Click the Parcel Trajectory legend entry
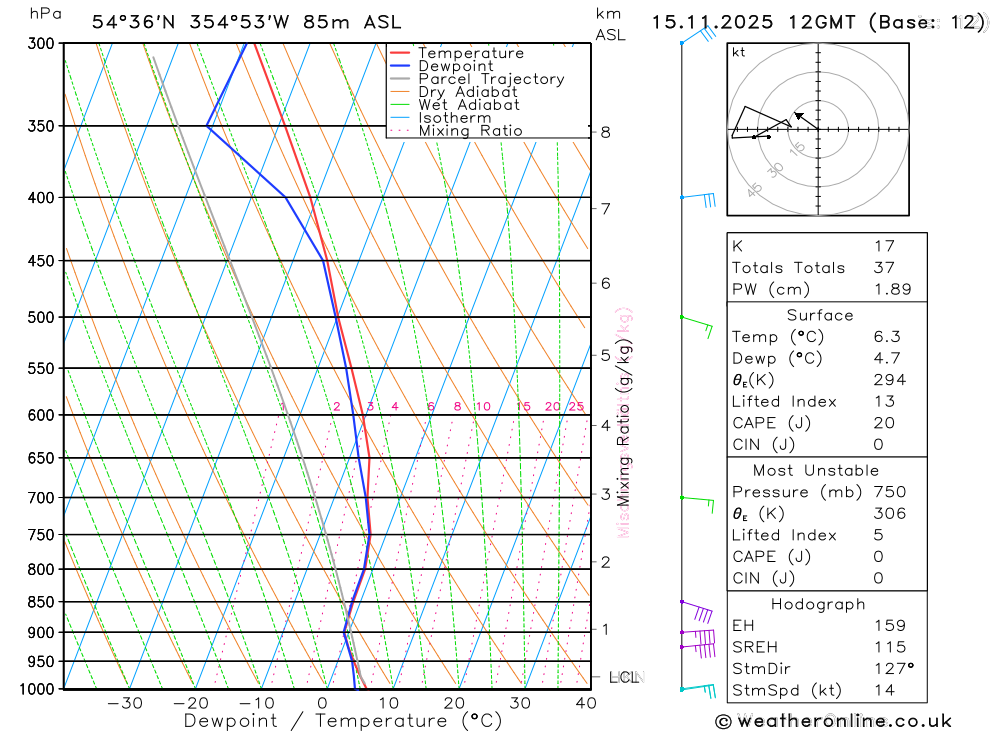Screen dimensions: 1000x733 [x=477, y=79]
